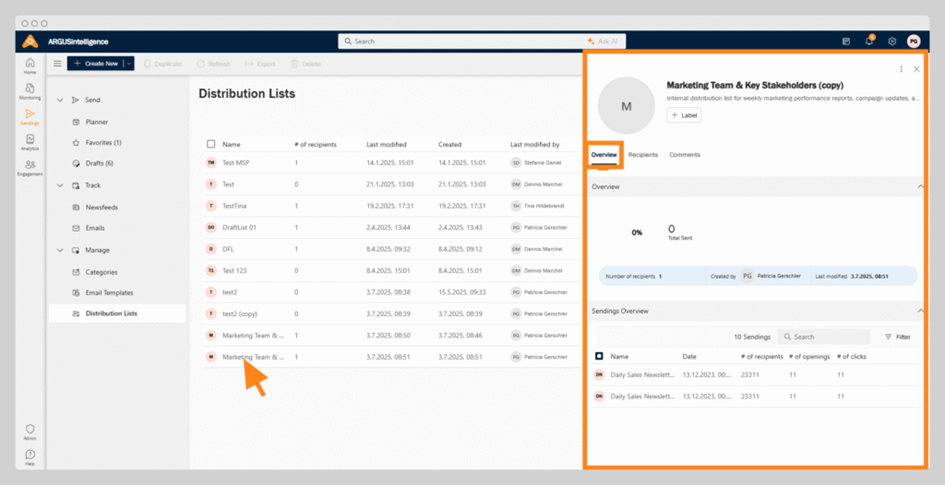This screenshot has height=485, width=945.
Task: Open settings gear in top bar
Action: coord(892,41)
